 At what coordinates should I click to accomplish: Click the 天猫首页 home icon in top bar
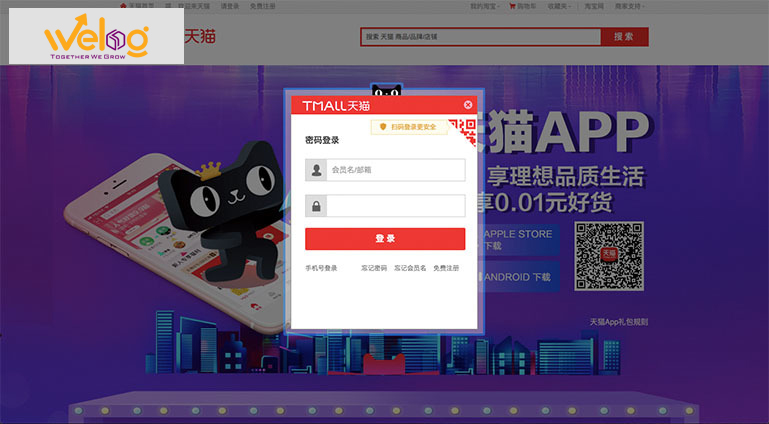[x=123, y=6]
